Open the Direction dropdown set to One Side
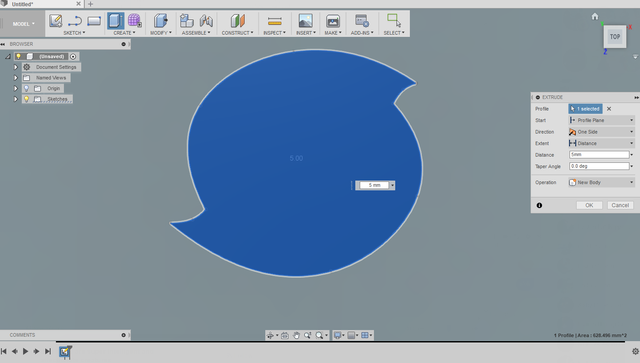This screenshot has width=640, height=363. 601,132
